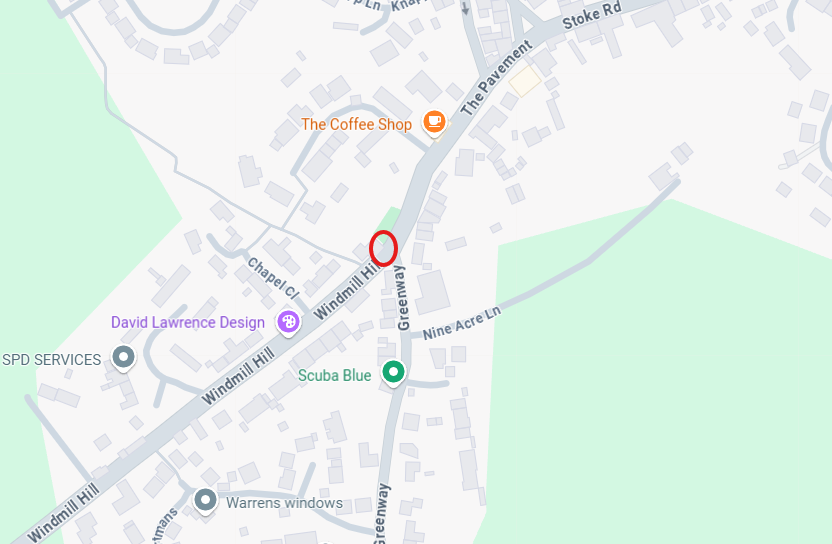
Task: Select the vertical Greenway label near Nine Acre Ln
Action: point(402,298)
